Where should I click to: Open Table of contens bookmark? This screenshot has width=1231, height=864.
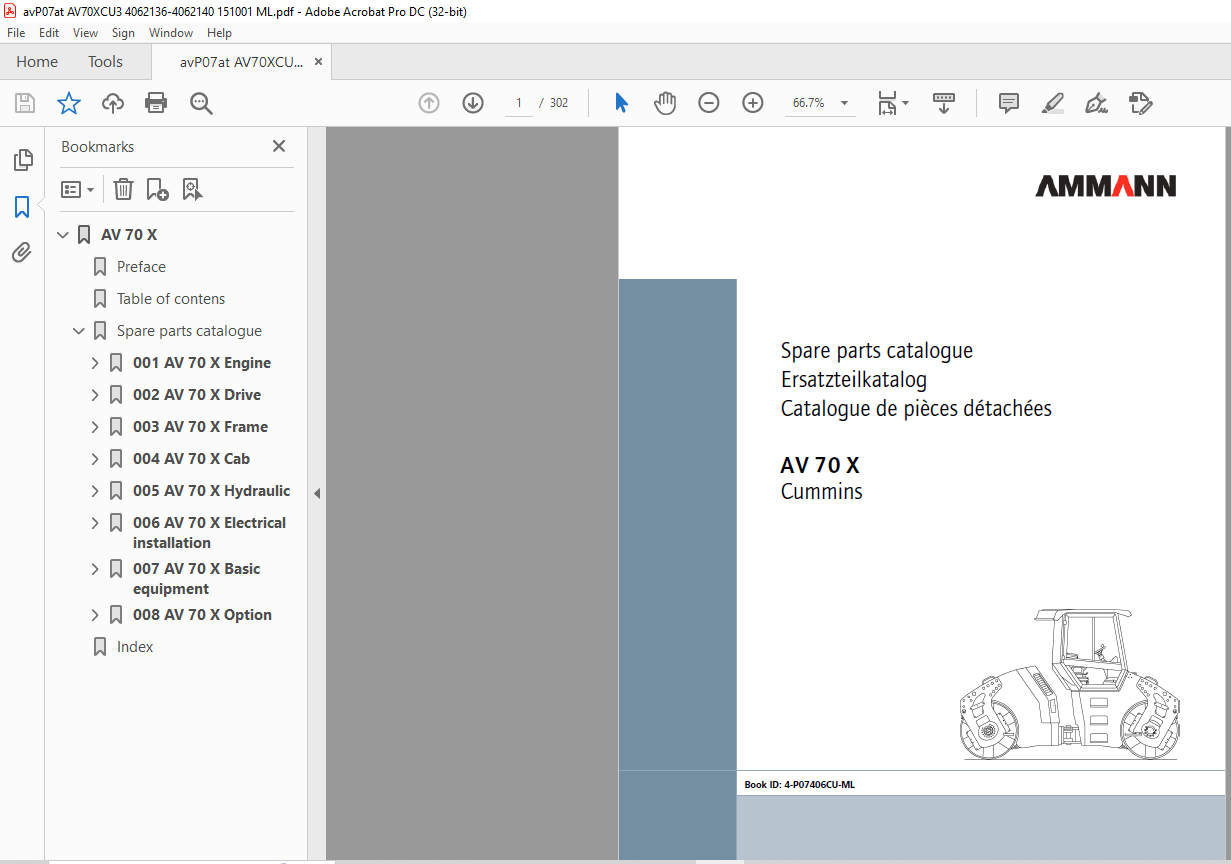coord(171,299)
